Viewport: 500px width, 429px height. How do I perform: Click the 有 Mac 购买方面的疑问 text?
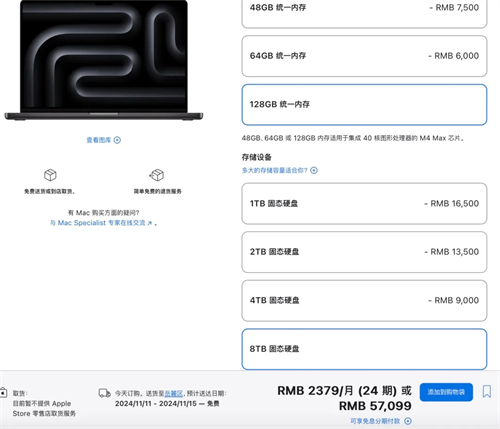[x=103, y=213]
